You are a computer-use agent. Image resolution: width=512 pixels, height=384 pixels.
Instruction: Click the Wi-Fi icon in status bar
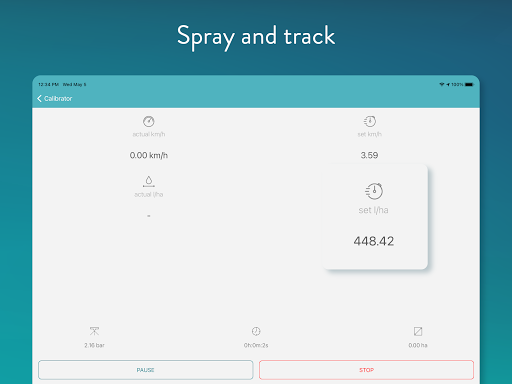click(x=442, y=85)
